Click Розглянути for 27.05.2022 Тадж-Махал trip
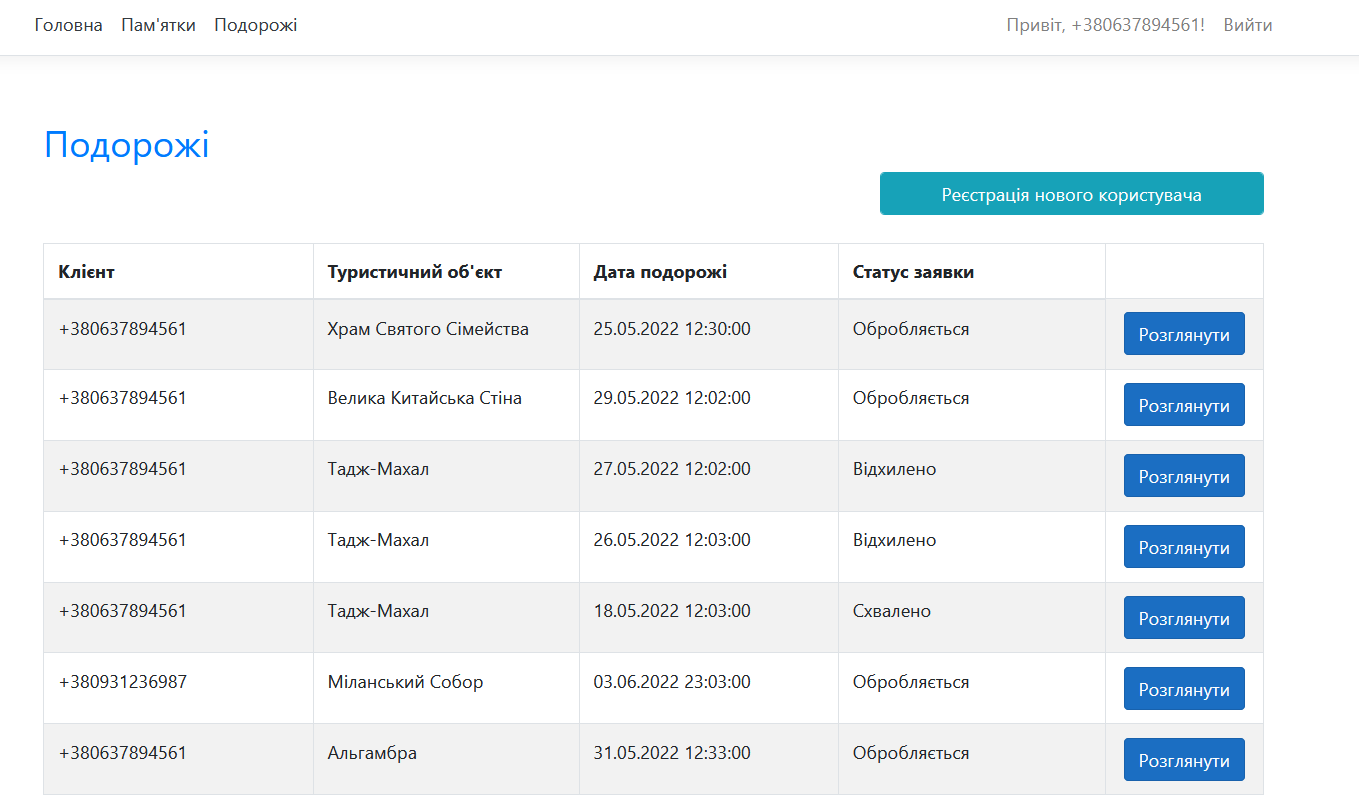 click(1184, 476)
